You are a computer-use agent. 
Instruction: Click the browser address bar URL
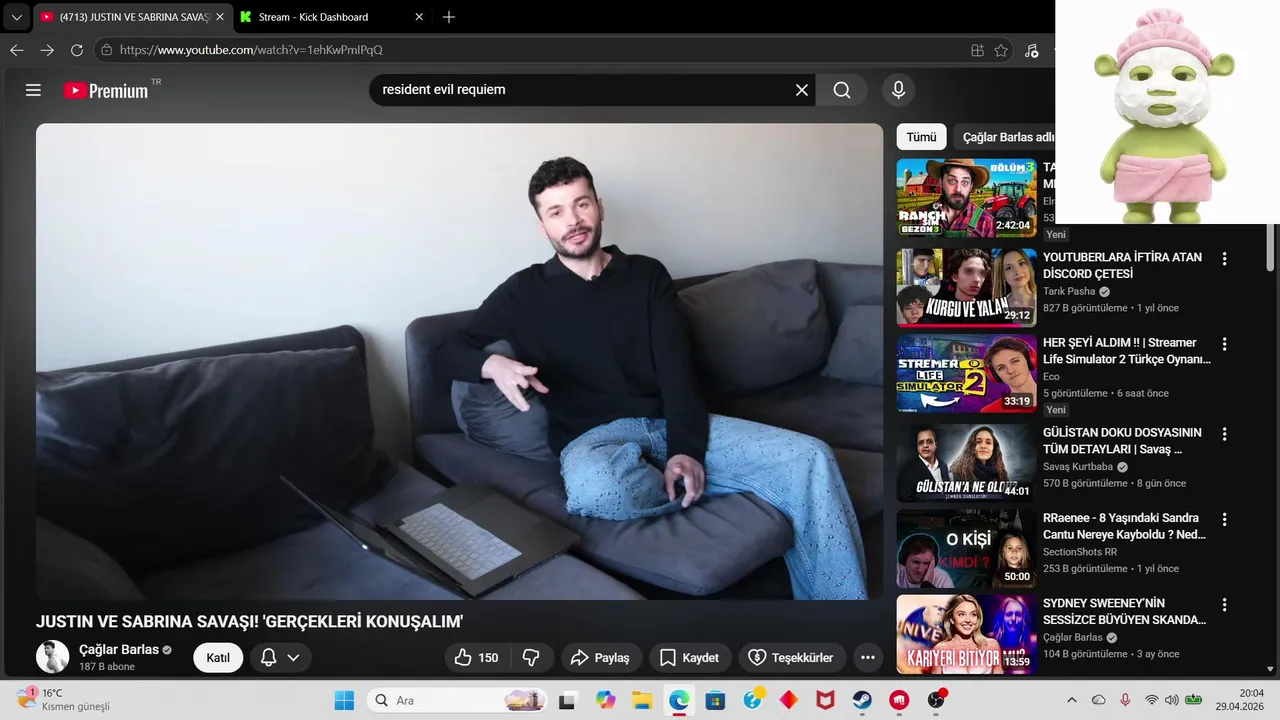251,50
